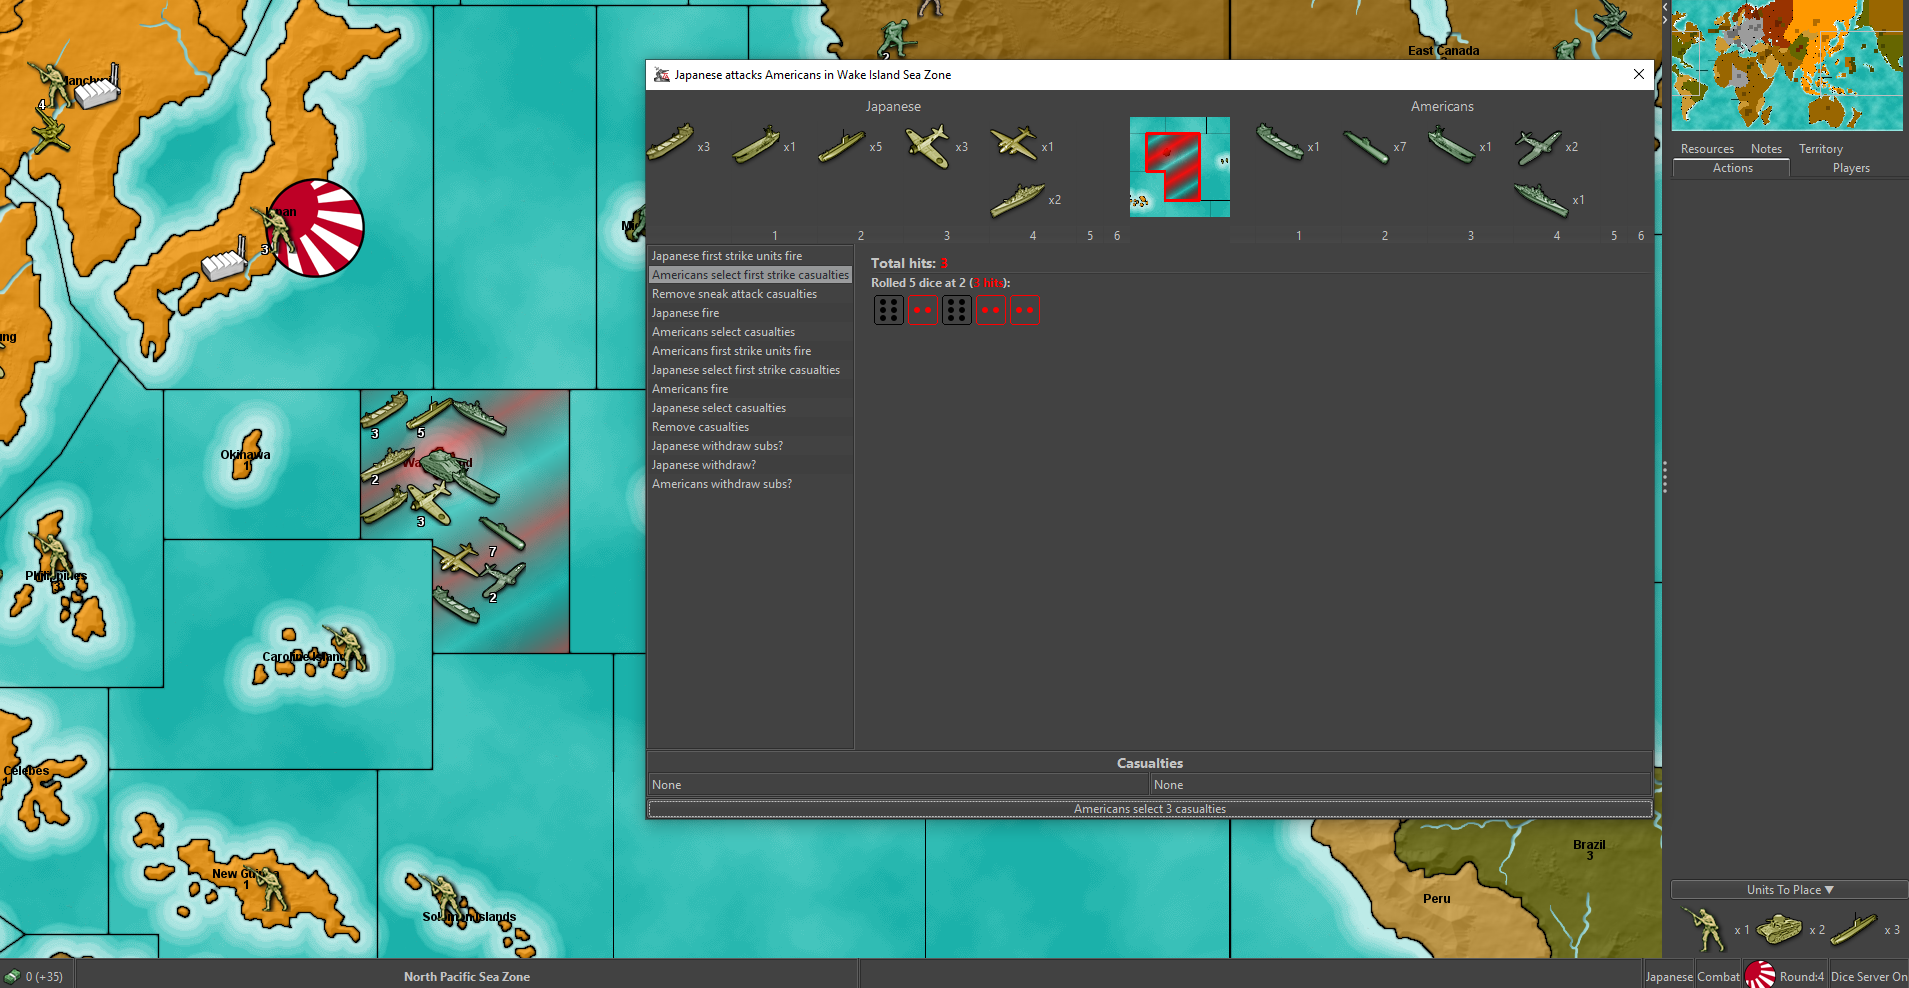Expand the Units To Place dropdown
The height and width of the screenshot is (988, 1909).
pyautogui.click(x=1789, y=890)
